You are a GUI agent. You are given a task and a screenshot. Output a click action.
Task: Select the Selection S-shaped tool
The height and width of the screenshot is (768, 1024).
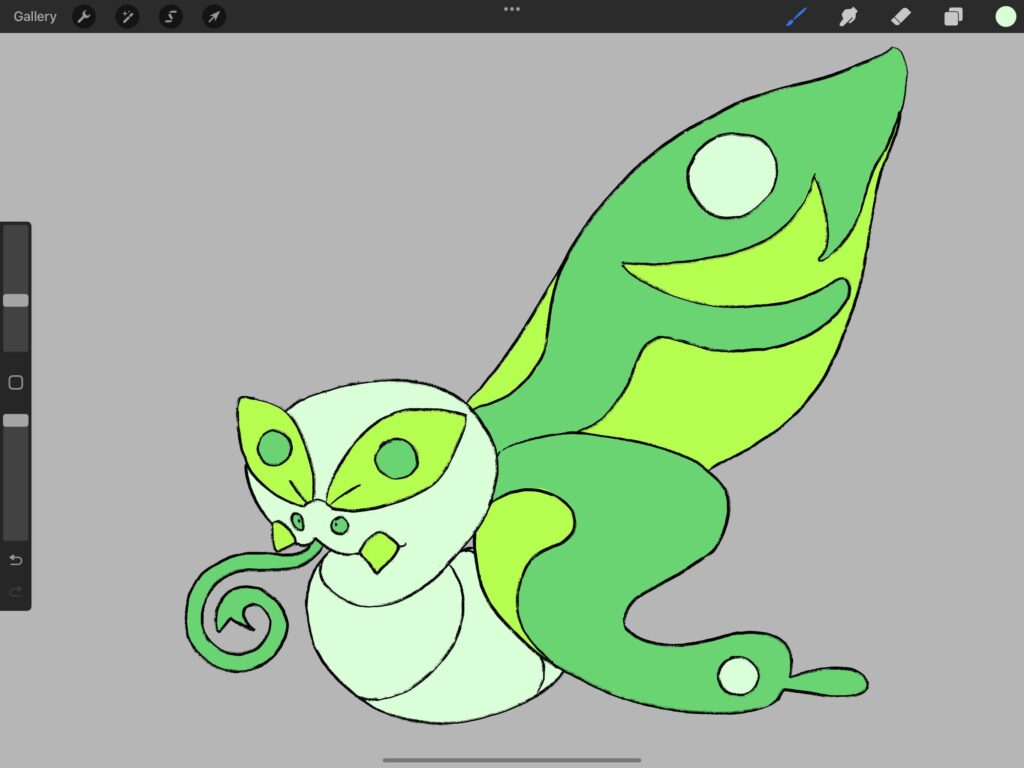click(170, 16)
